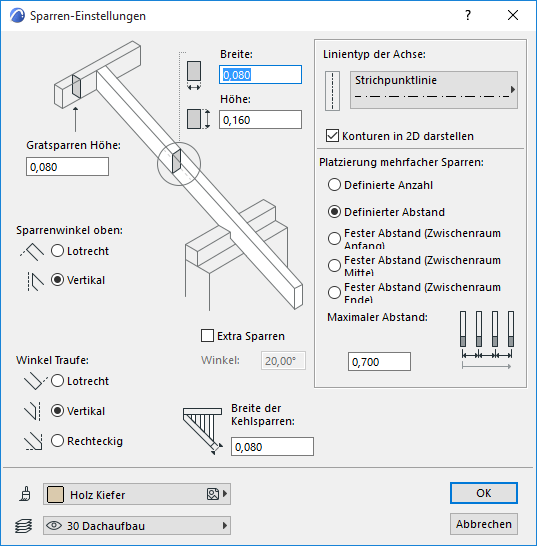Click the Vertikal top rafter angle icon
The width and height of the screenshot is (537, 546).
(x=35, y=281)
